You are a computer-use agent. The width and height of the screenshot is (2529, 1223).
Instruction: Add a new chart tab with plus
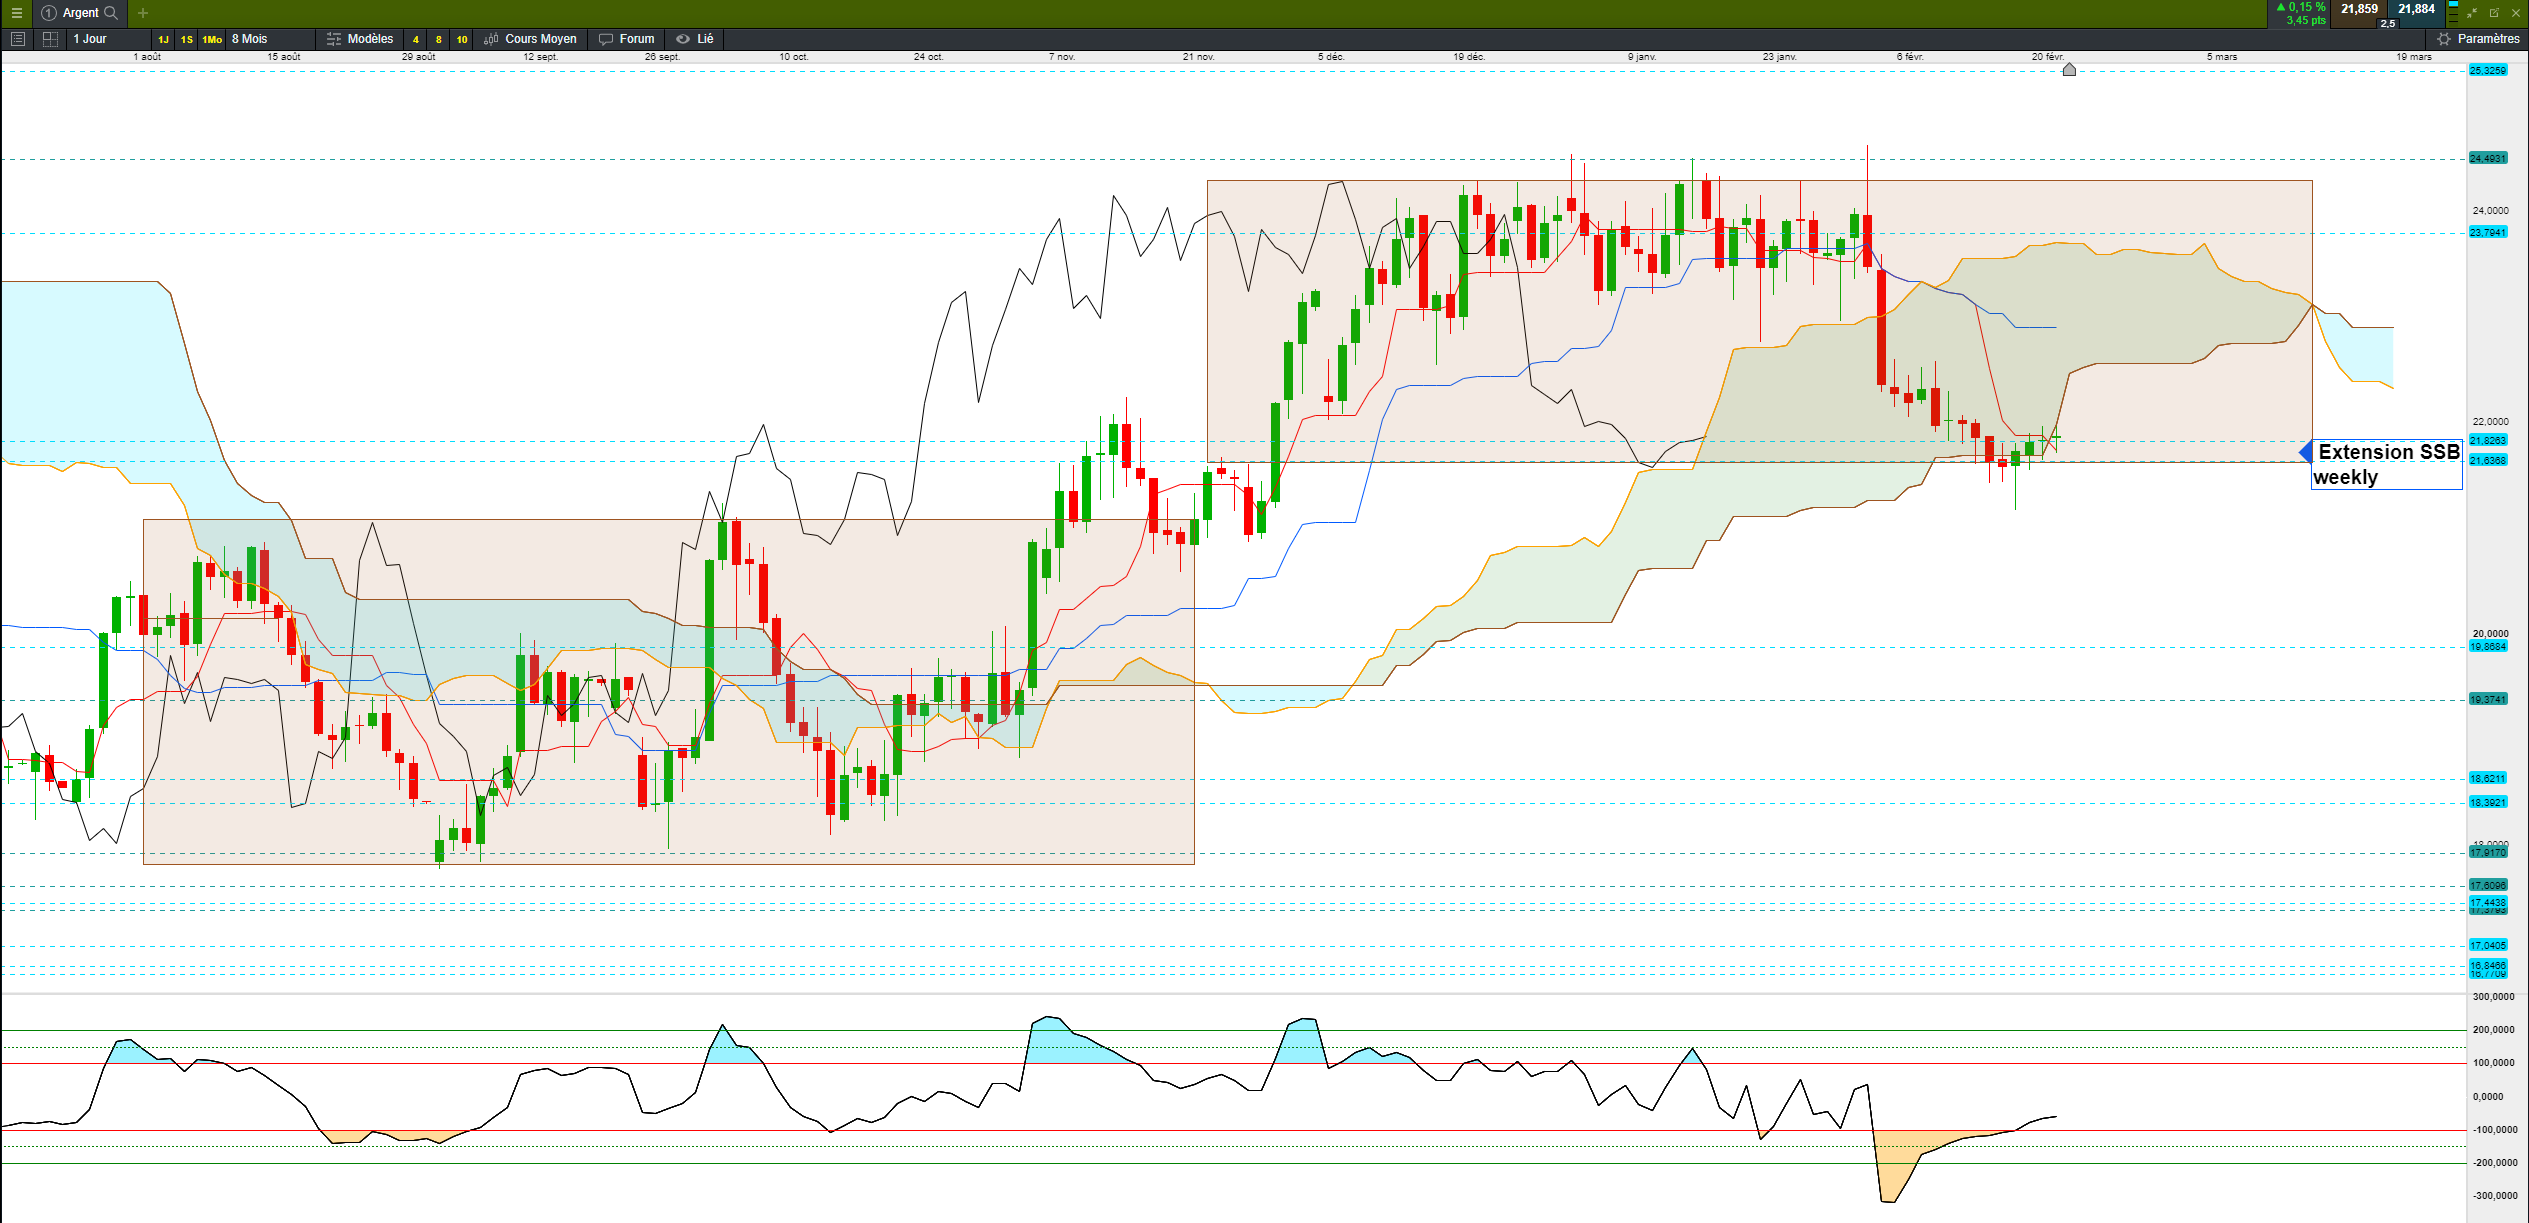[143, 13]
